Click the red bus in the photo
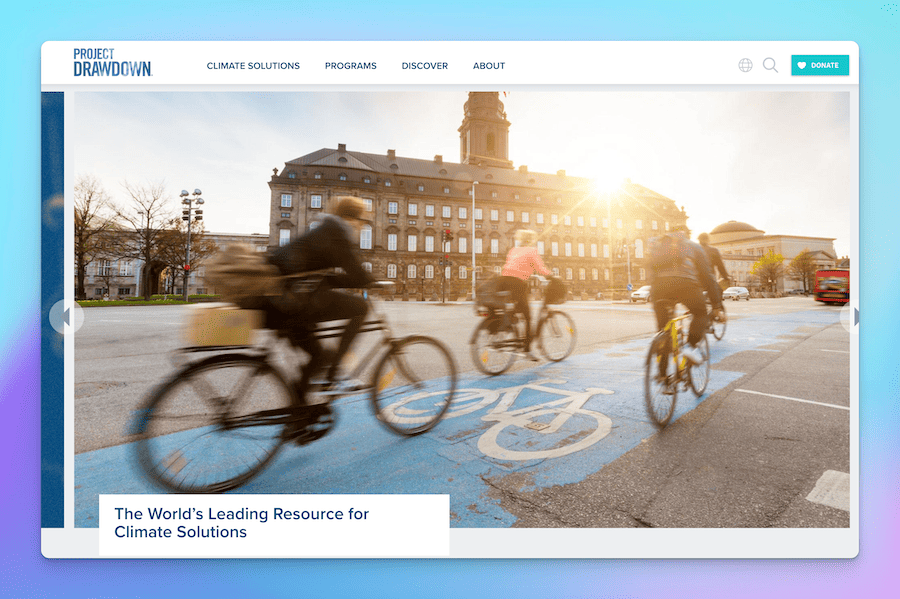900x599 pixels. pyautogui.click(x=830, y=286)
